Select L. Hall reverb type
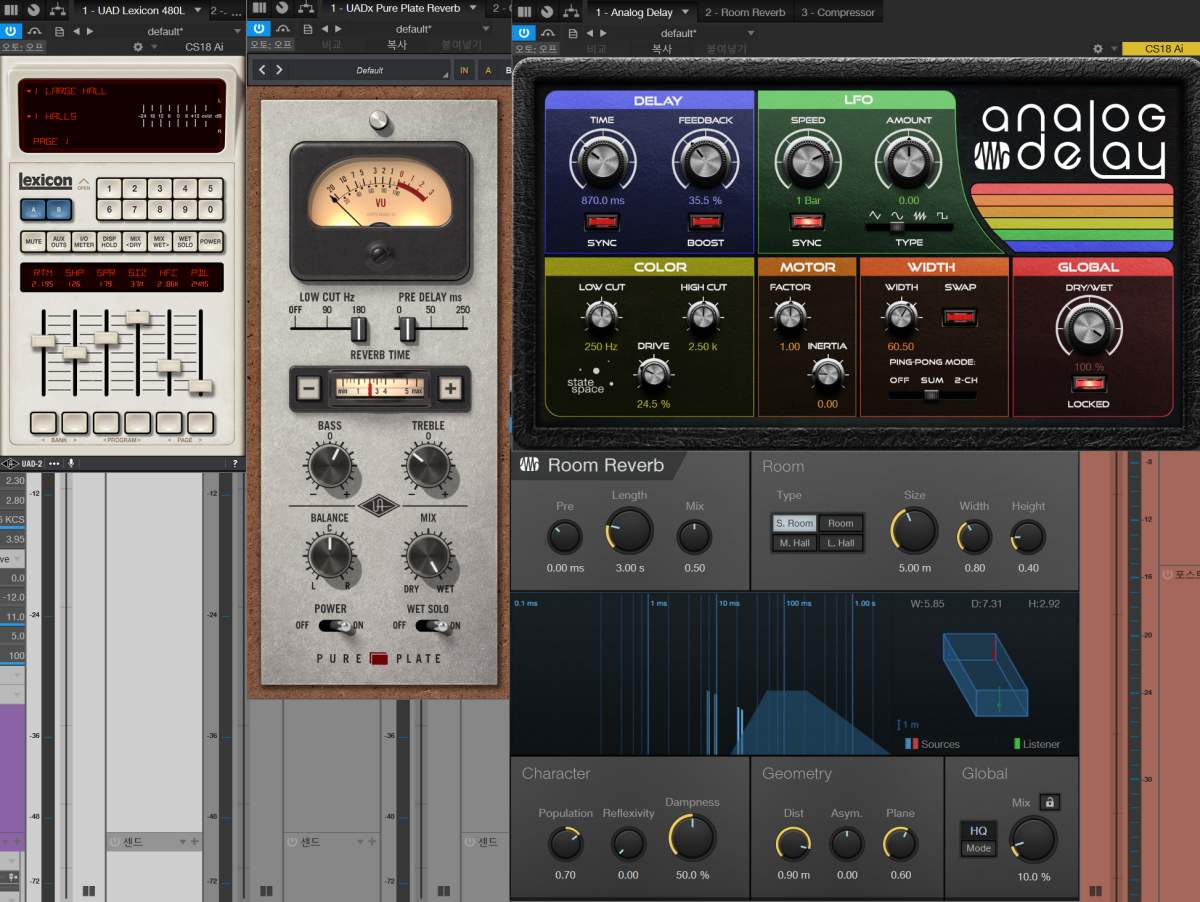Screen dimensions: 1200x902 coord(840,543)
